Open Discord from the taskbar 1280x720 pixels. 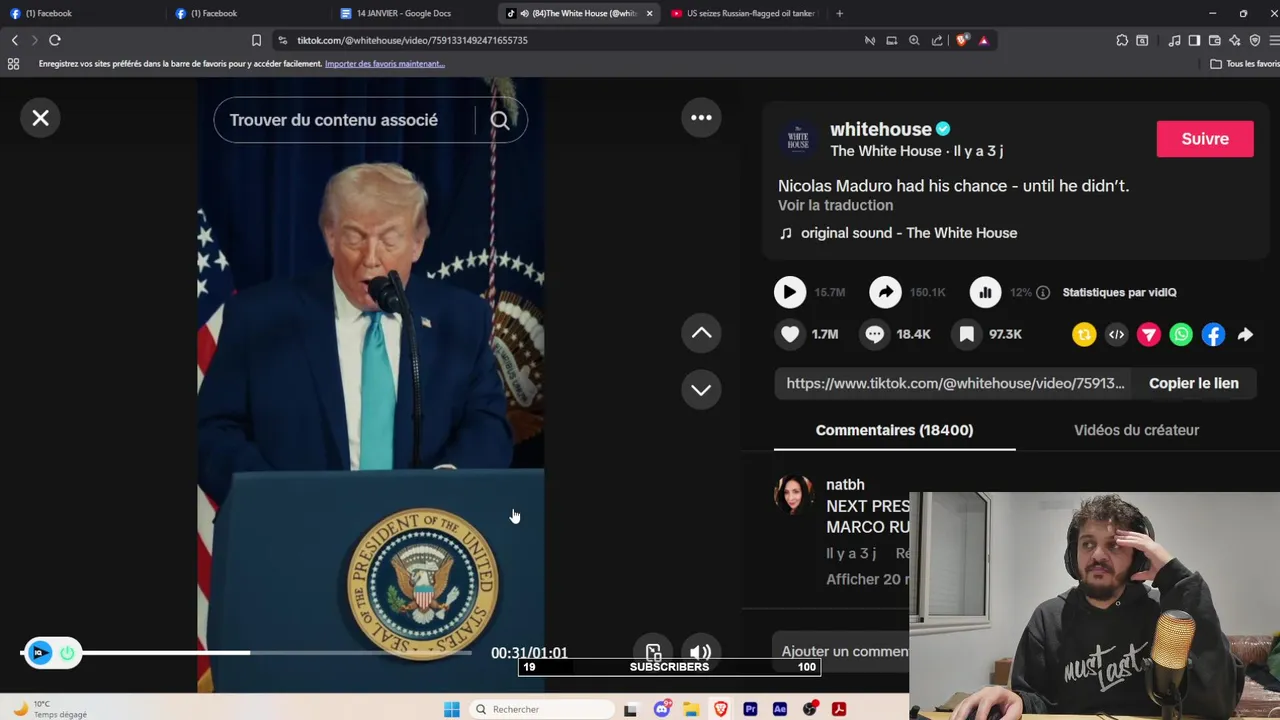(661, 709)
